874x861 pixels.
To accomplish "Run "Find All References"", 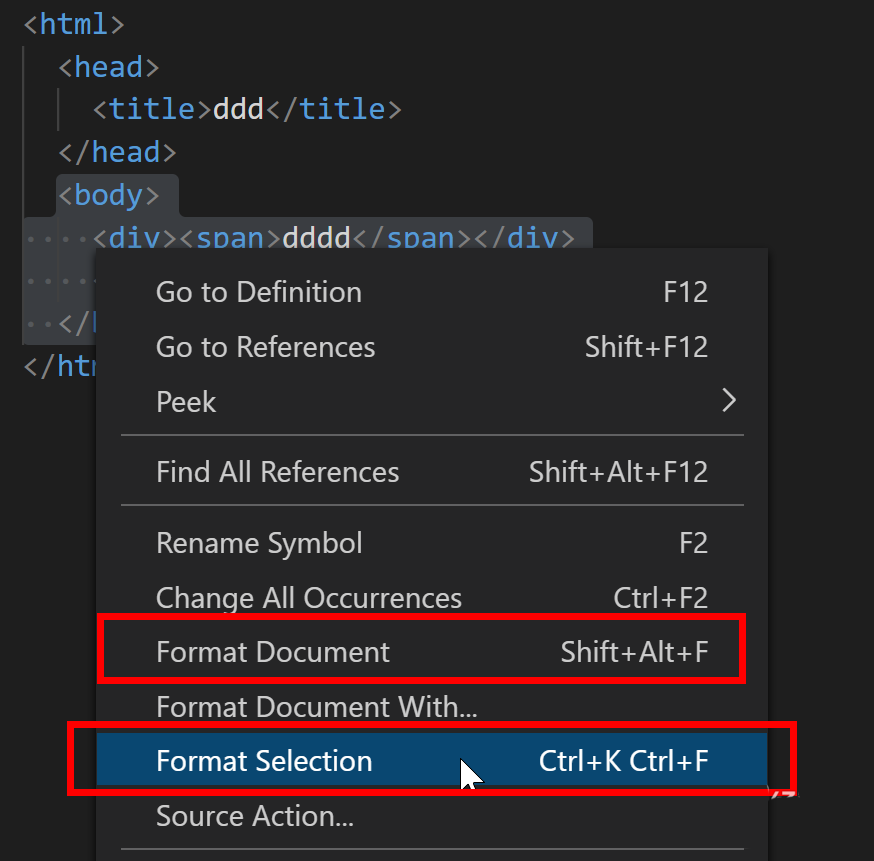I will (x=276, y=471).
